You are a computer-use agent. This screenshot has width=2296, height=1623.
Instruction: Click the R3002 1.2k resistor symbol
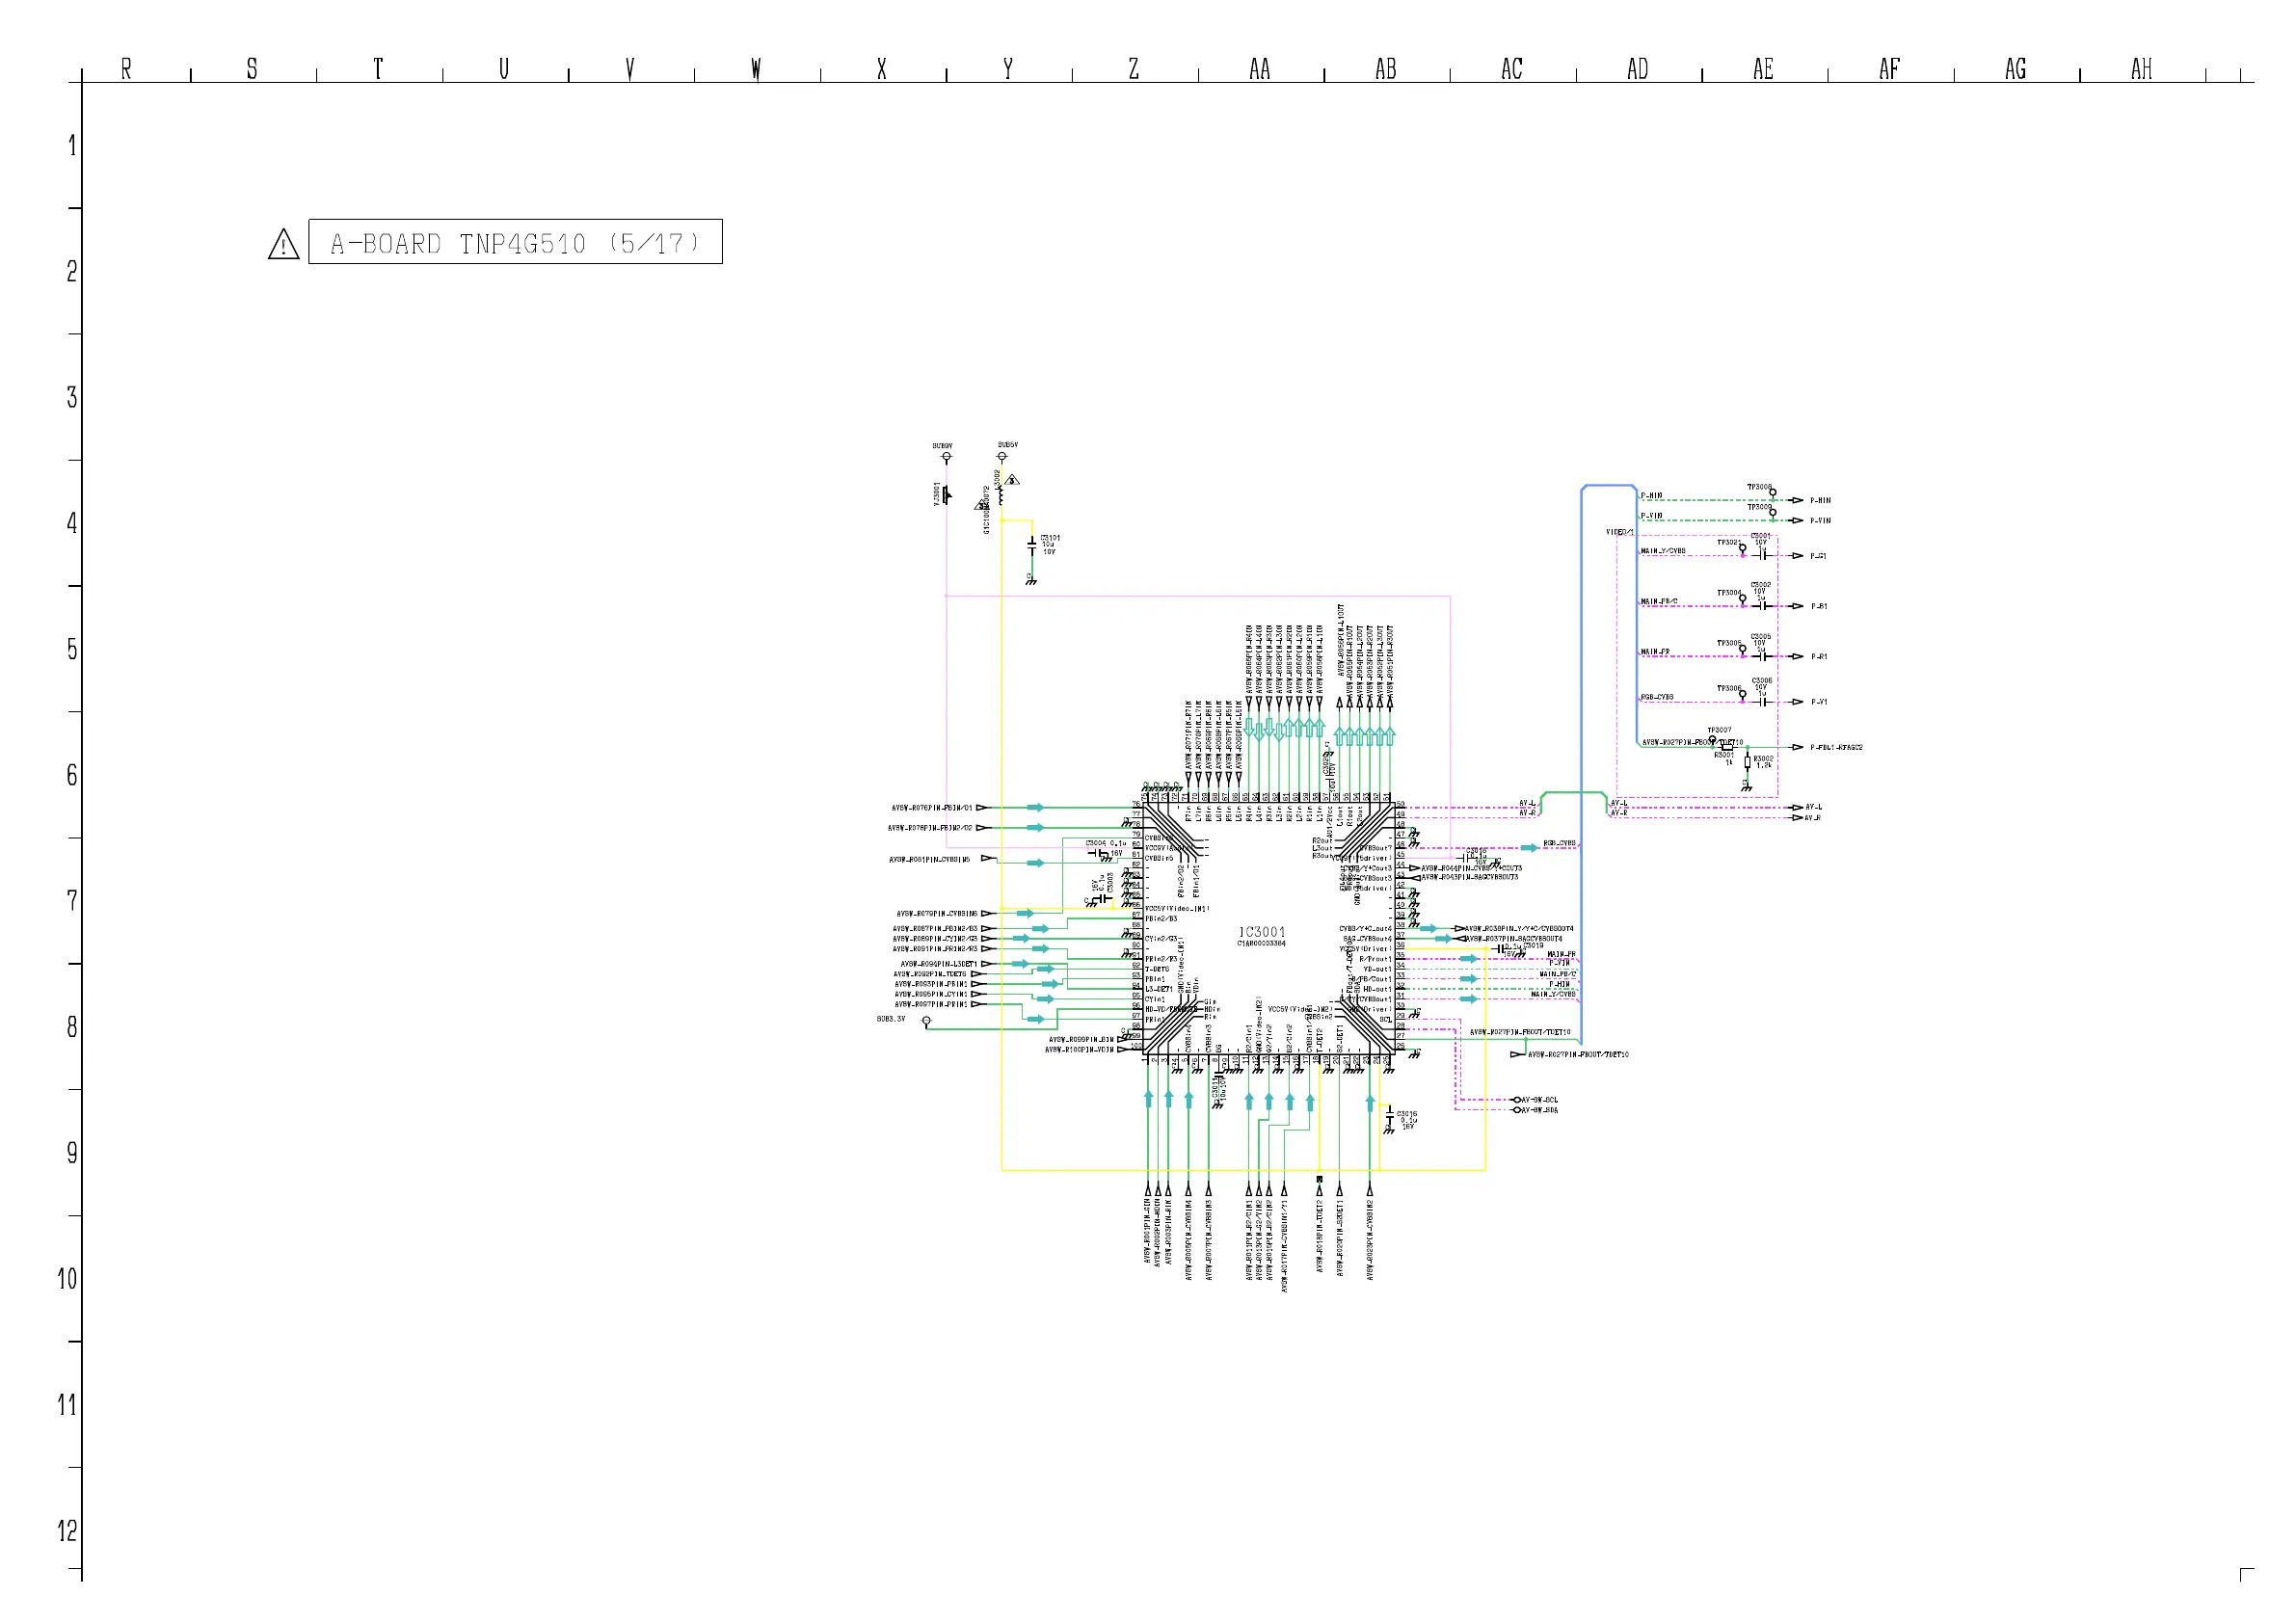click(1747, 764)
